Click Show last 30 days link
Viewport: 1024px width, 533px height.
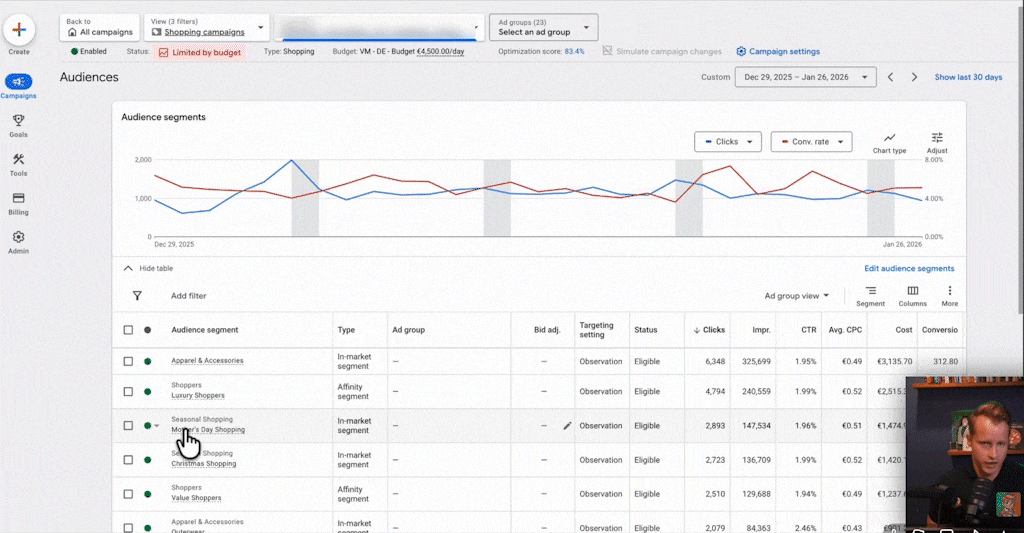(967, 77)
